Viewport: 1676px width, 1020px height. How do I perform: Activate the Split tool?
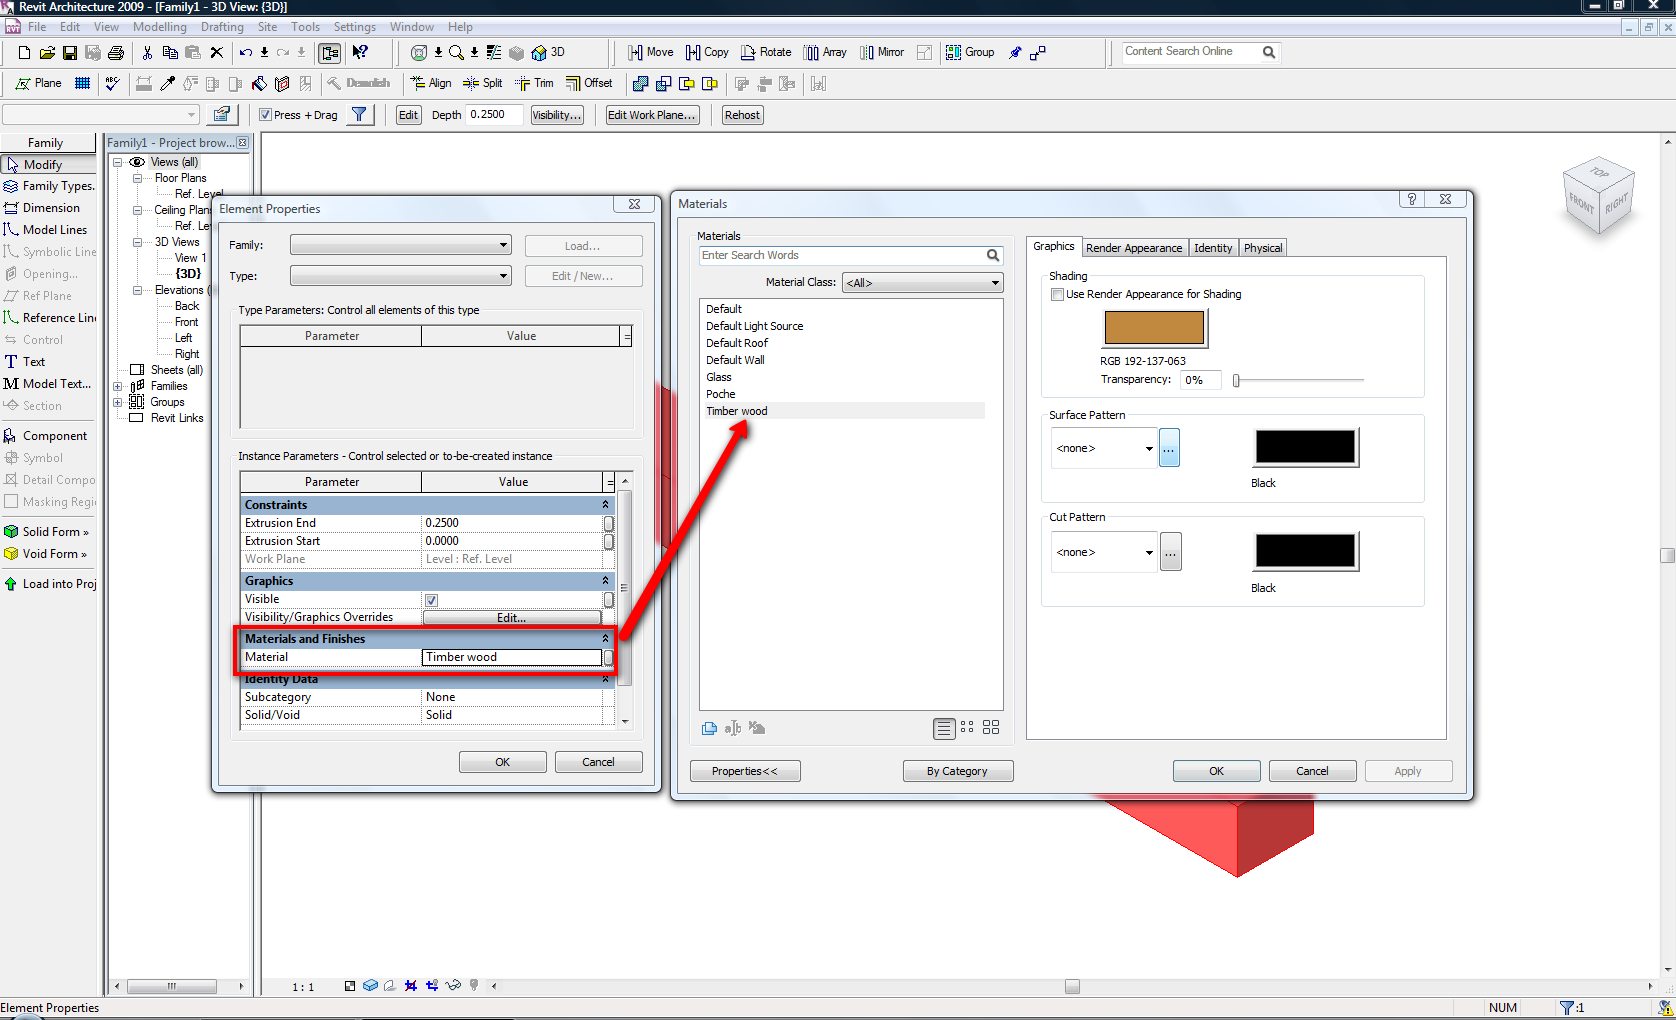point(482,84)
